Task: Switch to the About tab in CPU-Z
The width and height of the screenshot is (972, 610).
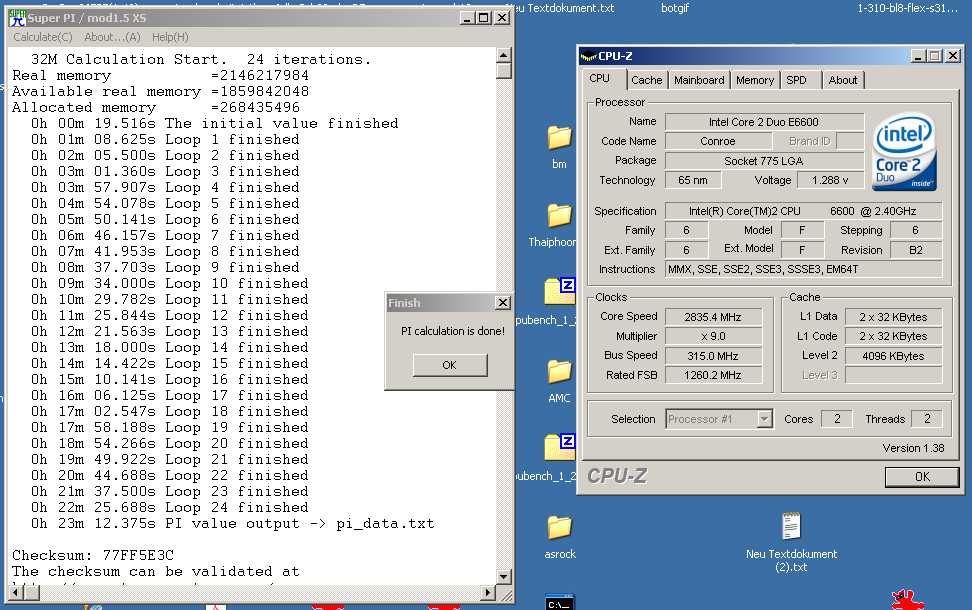Action: pos(842,80)
